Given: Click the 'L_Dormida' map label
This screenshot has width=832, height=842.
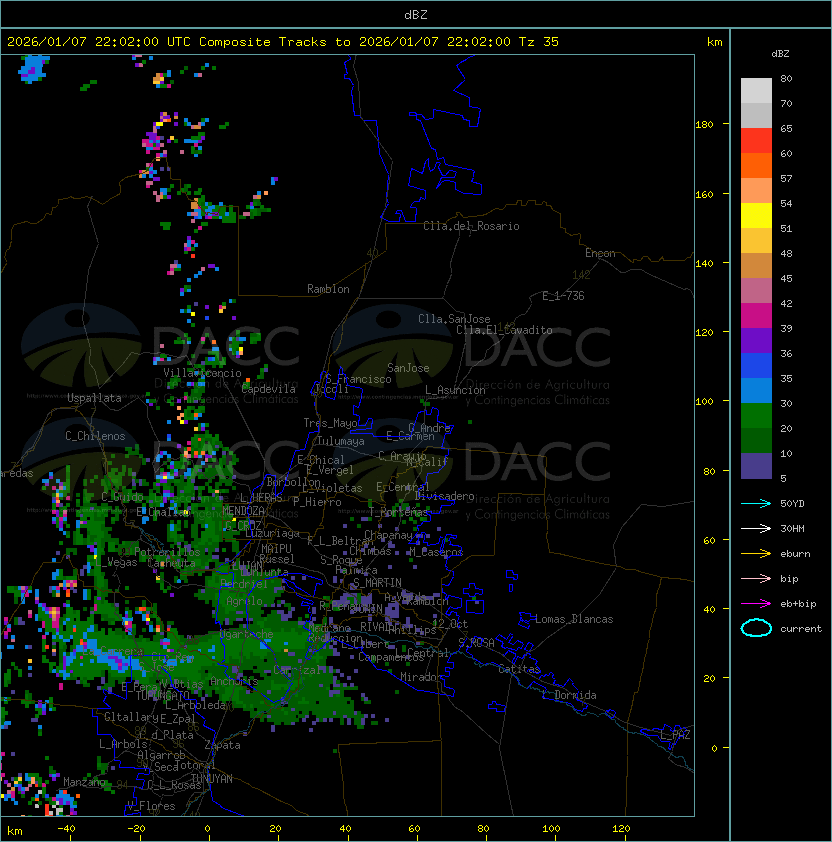Looking at the screenshot, I should [x=569, y=695].
